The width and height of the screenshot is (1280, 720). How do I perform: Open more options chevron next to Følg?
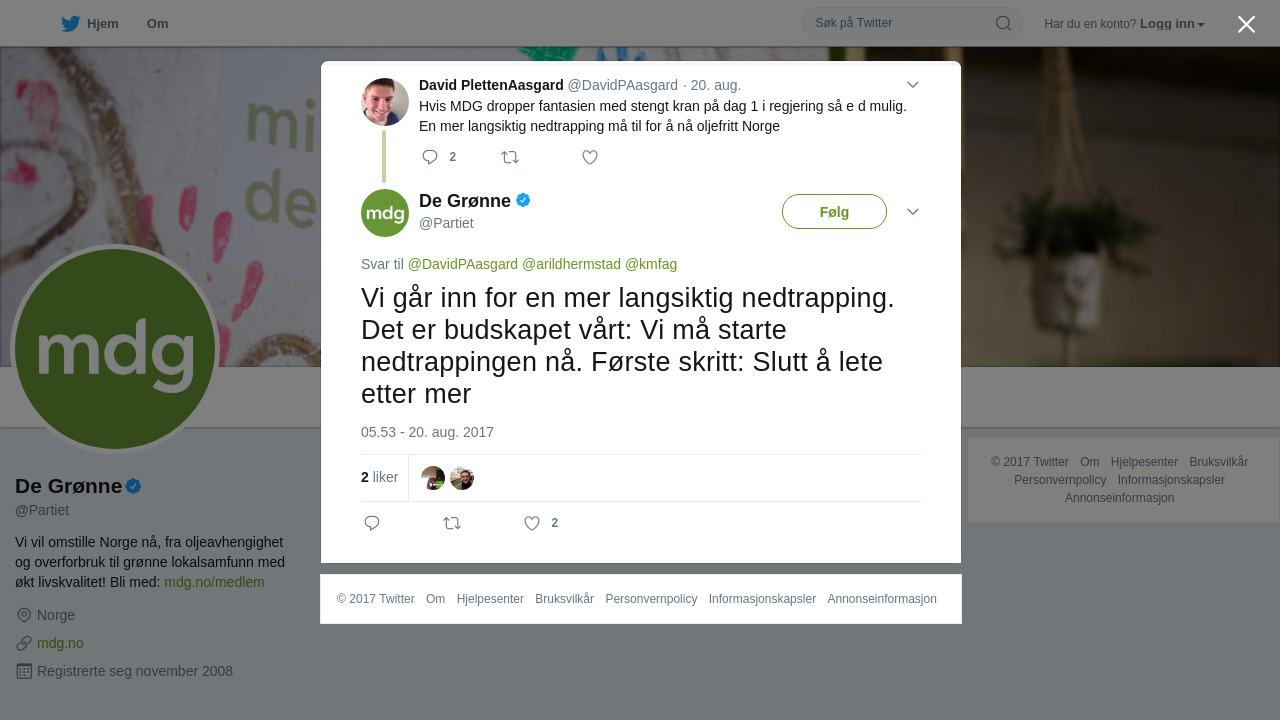coord(913,211)
